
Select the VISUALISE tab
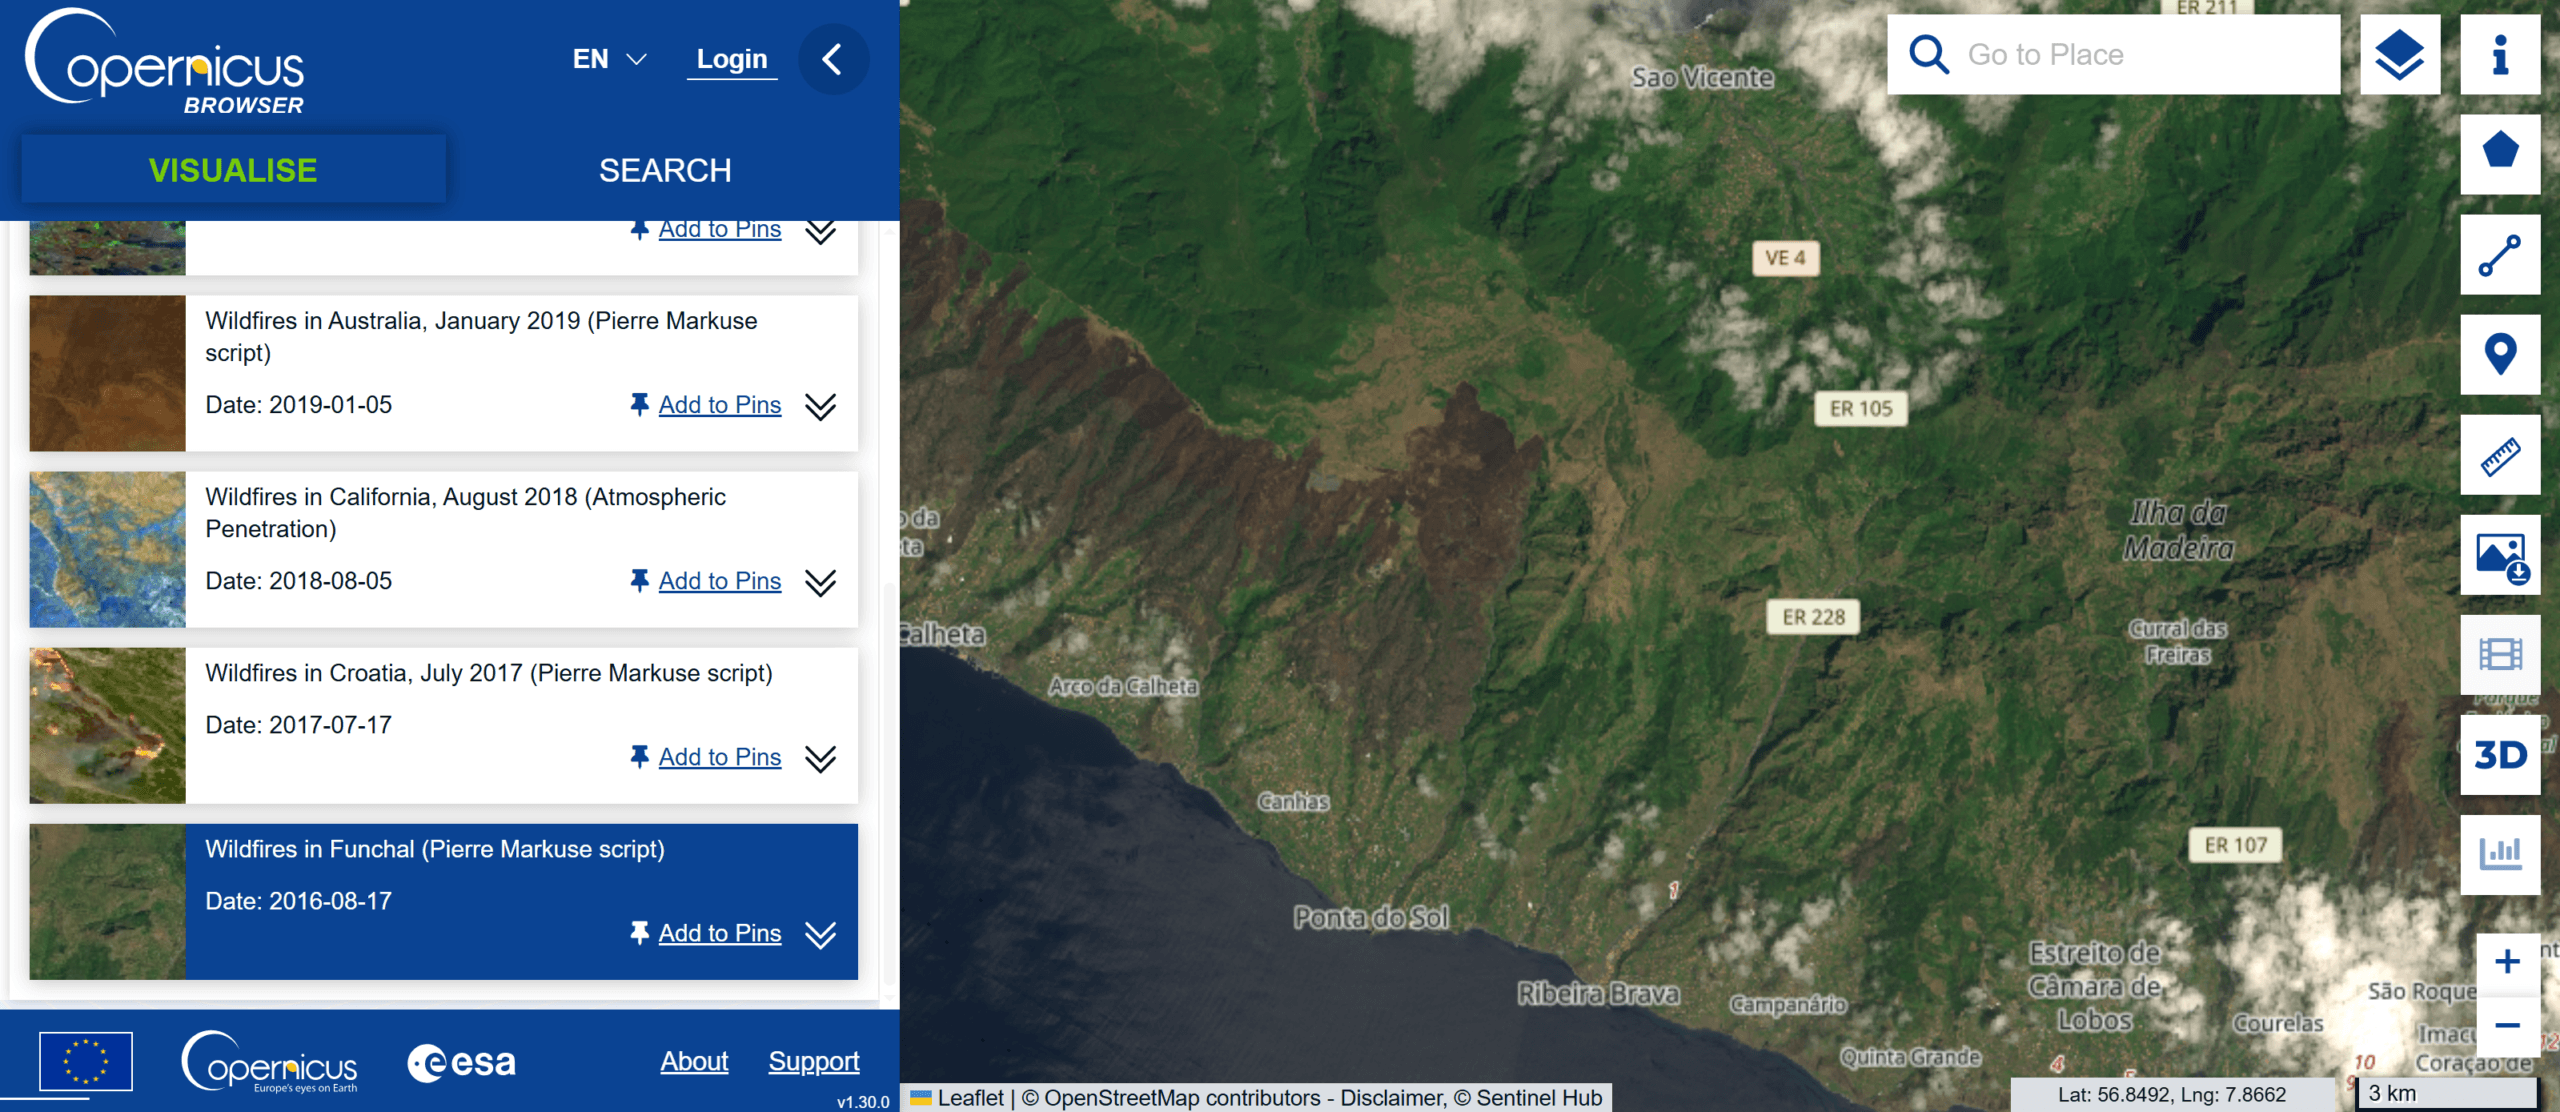pyautogui.click(x=233, y=170)
